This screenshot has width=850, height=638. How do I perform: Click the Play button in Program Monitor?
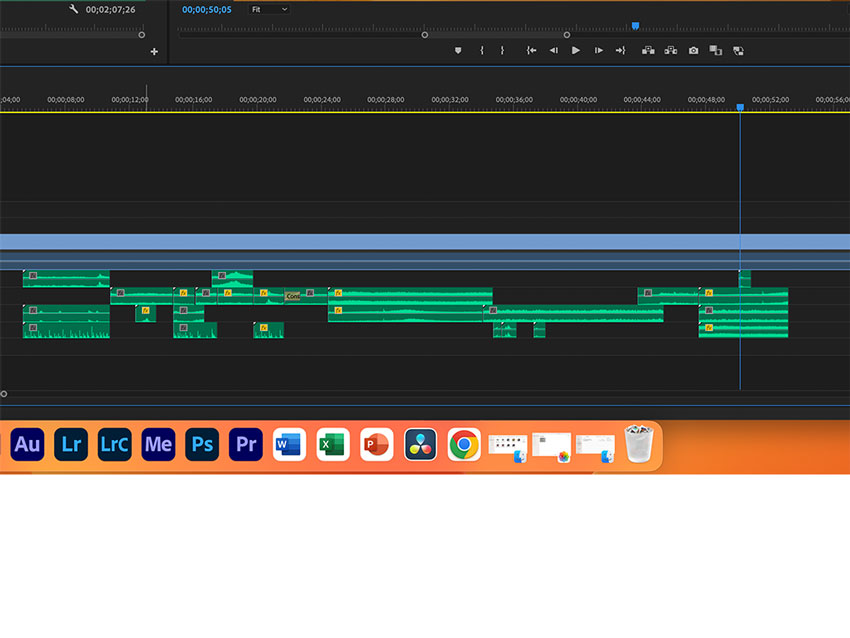[576, 50]
